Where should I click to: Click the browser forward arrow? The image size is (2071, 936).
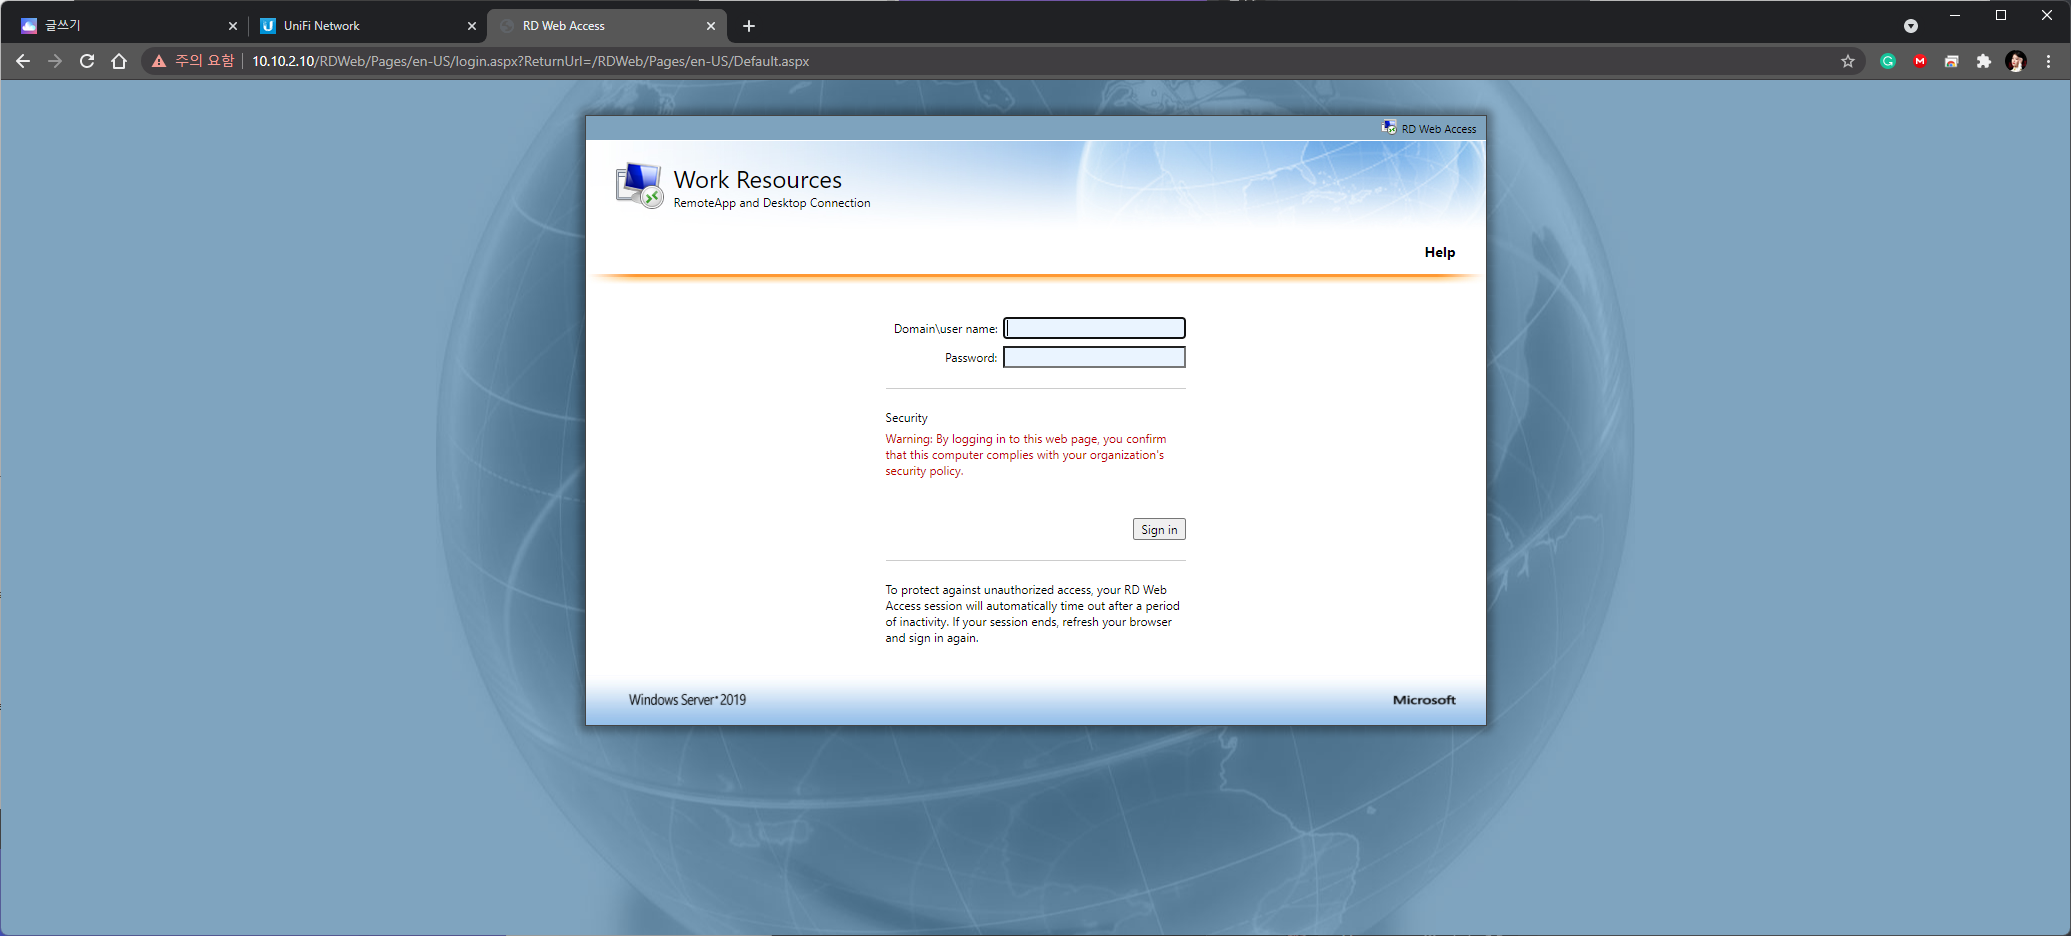55,61
